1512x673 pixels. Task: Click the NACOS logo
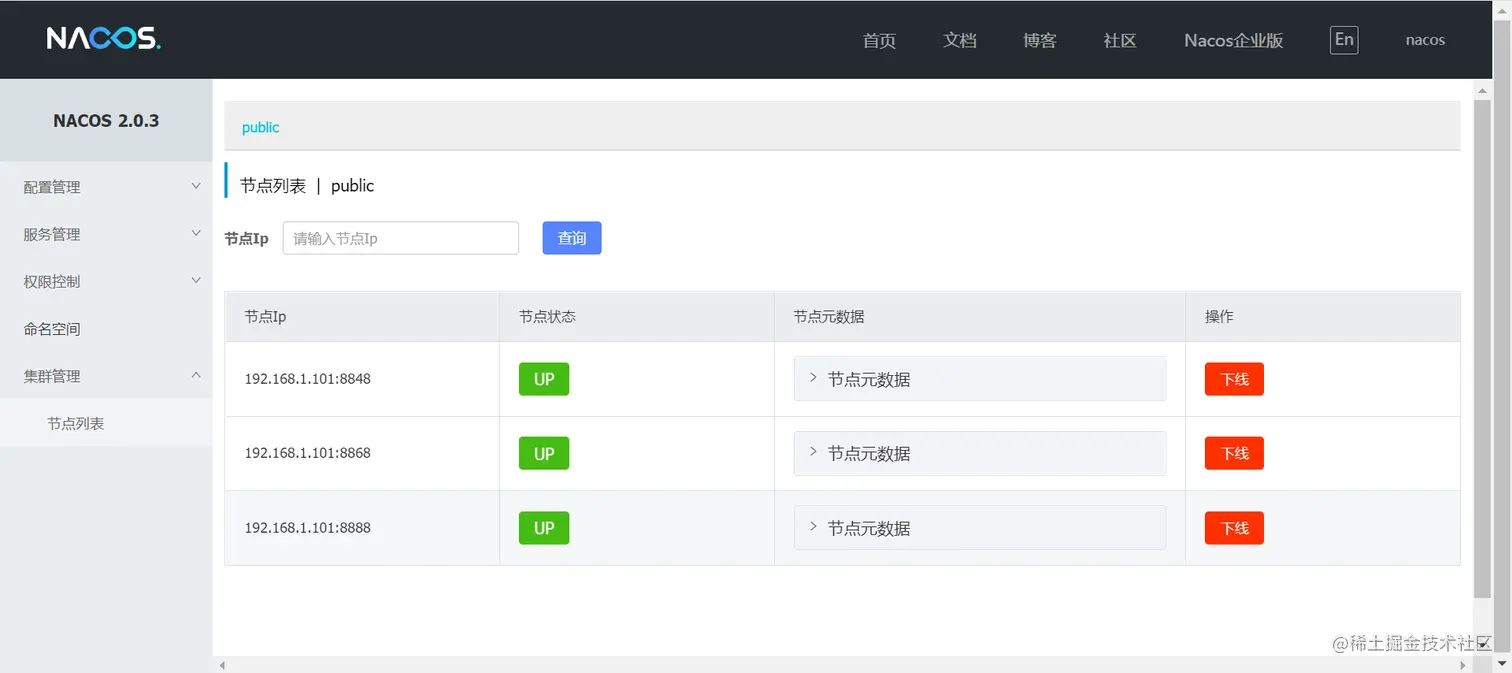pos(103,39)
